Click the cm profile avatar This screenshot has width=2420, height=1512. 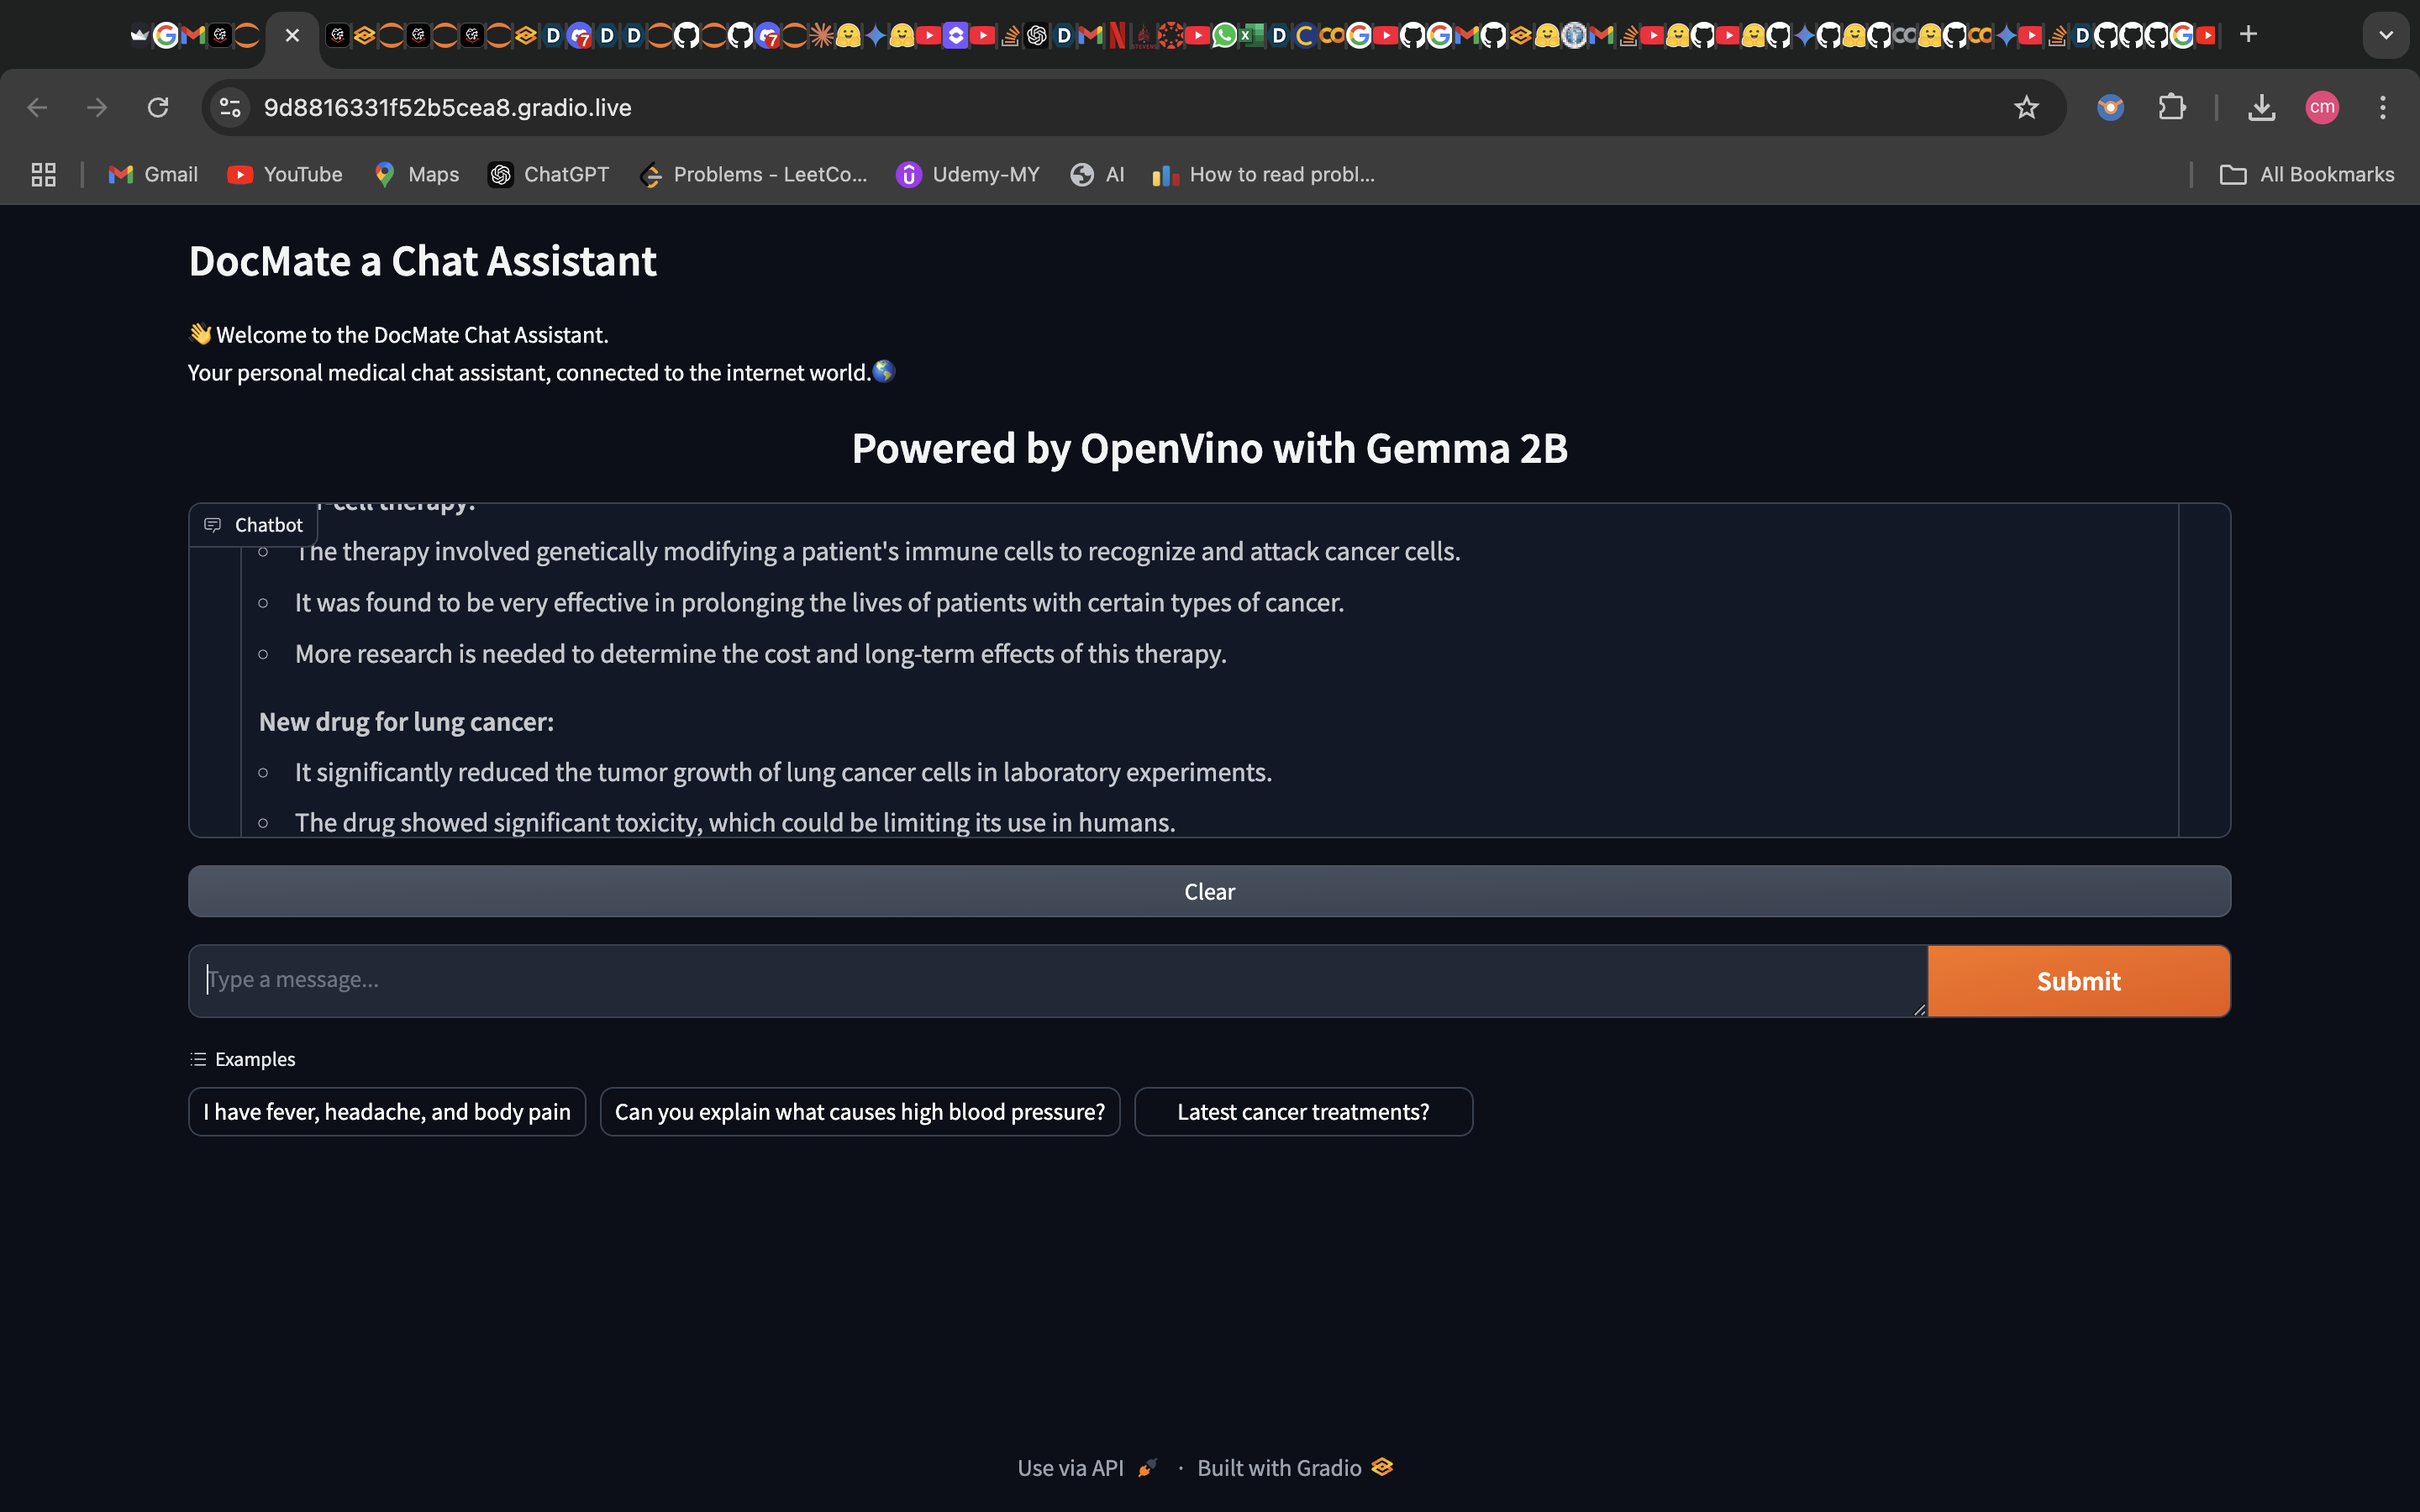click(x=2322, y=107)
